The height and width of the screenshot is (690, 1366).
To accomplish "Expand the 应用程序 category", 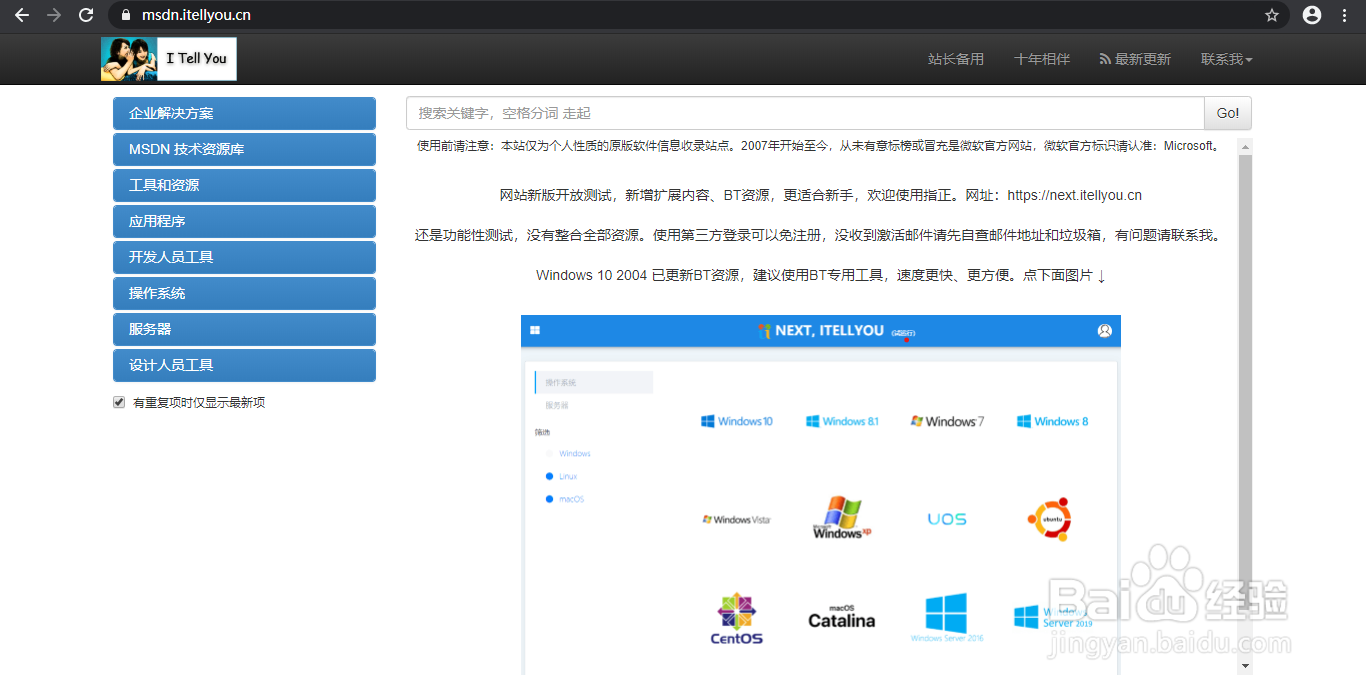I will click(244, 221).
